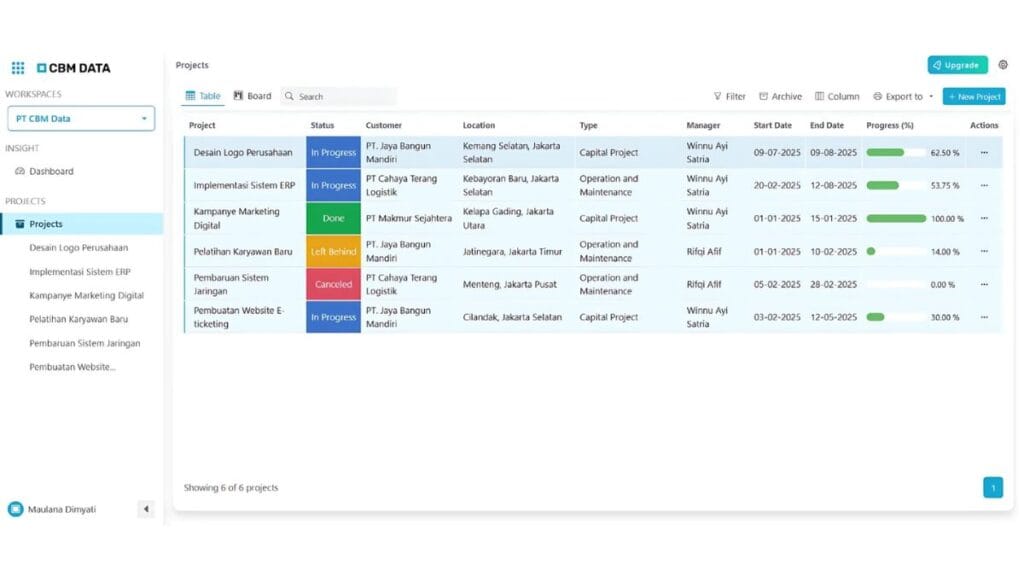The width and height of the screenshot is (1024, 576).
Task: Open the Archive view
Action: [780, 96]
